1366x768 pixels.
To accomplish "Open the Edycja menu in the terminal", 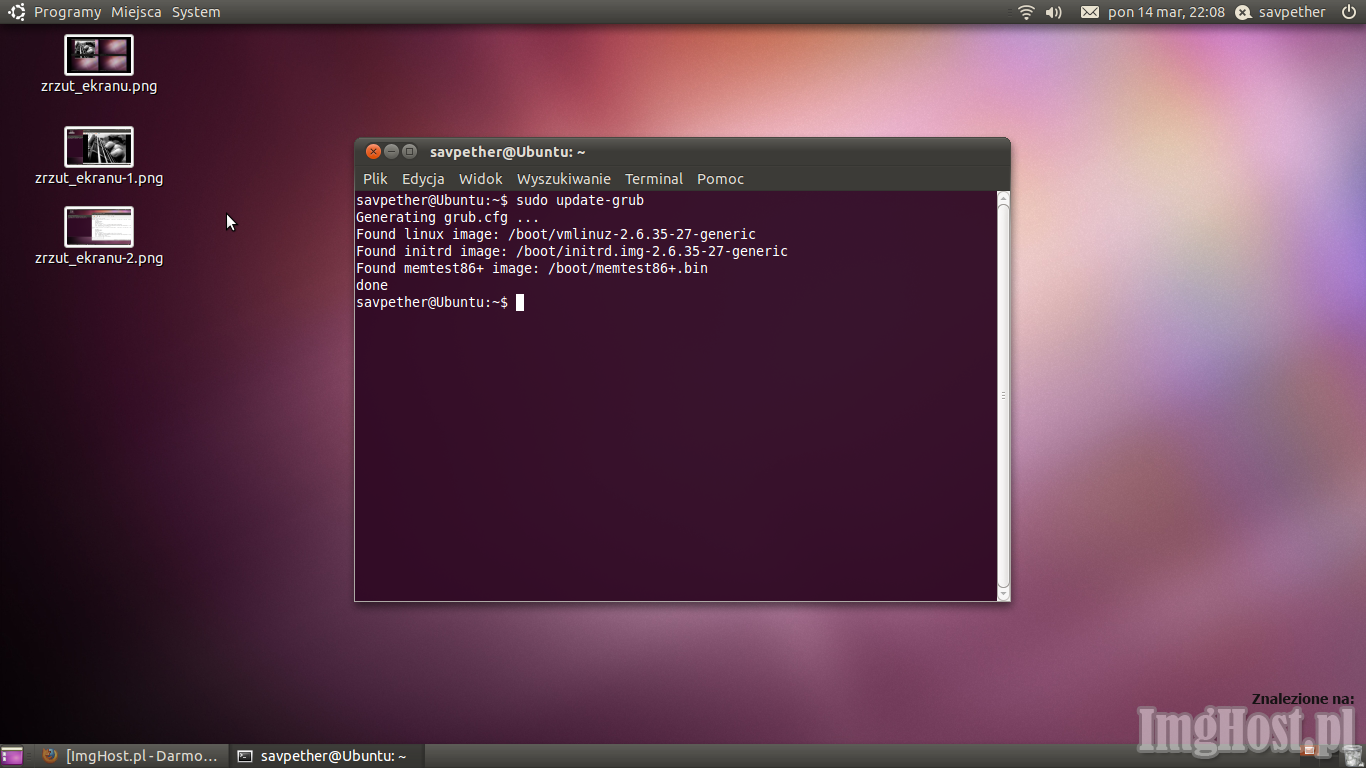I will coord(423,179).
